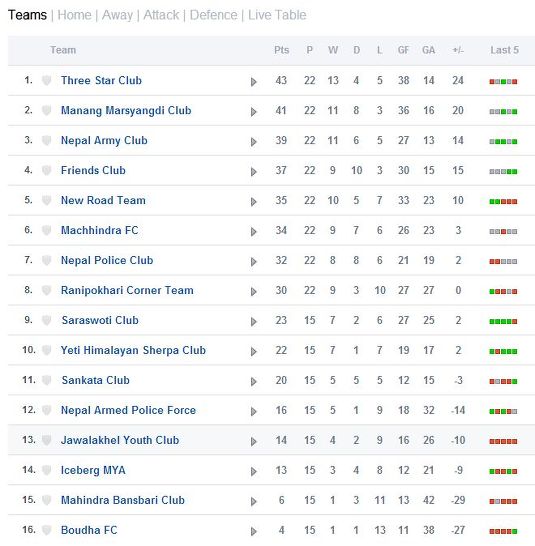Image resolution: width=535 pixels, height=546 pixels.
Task: Click the crest icon beside Sankata Club
Action: click(x=46, y=380)
